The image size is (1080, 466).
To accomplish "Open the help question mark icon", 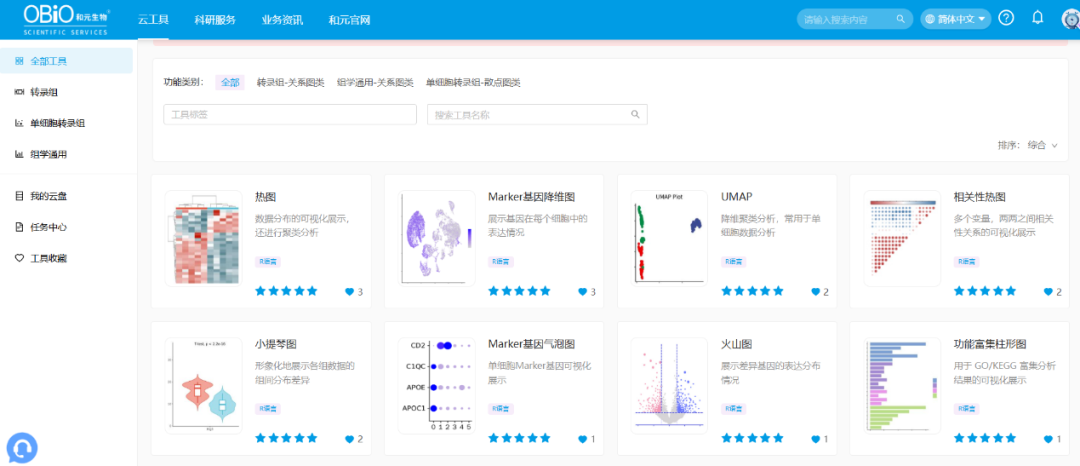I will [1006, 19].
